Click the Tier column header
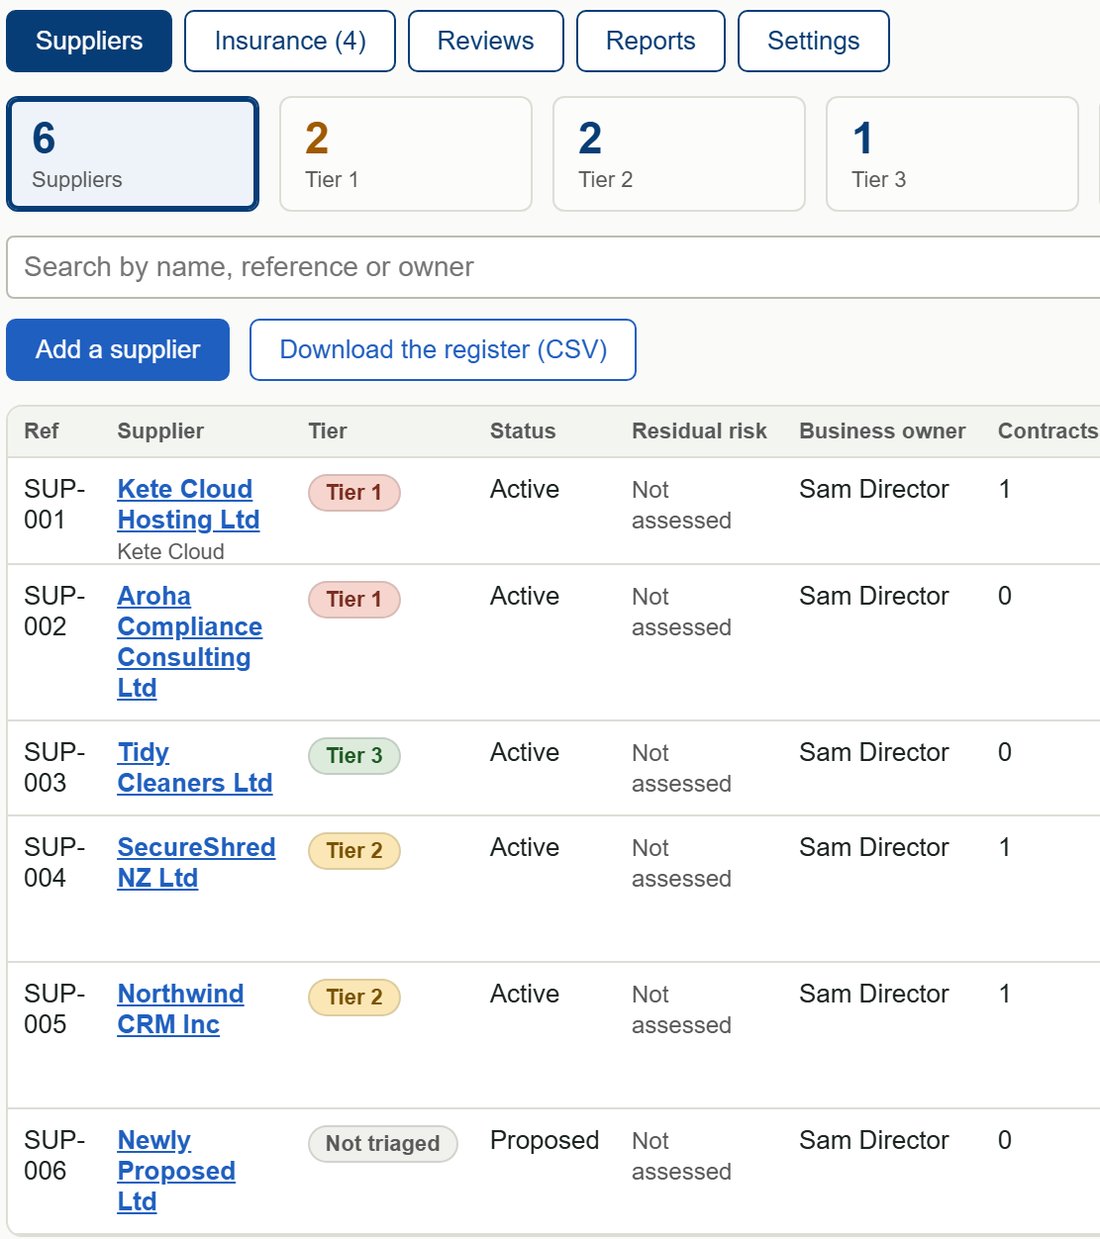The width and height of the screenshot is (1100, 1239). pyautogui.click(x=327, y=431)
